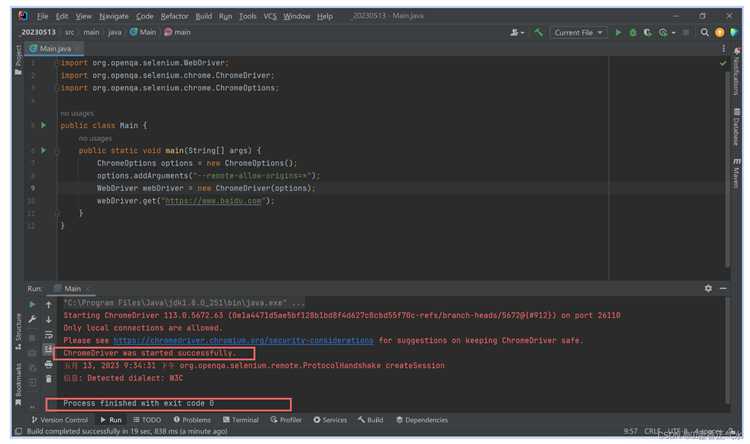Click the Profiler run icon in toolbar
The width and height of the screenshot is (750, 444).
(663, 33)
